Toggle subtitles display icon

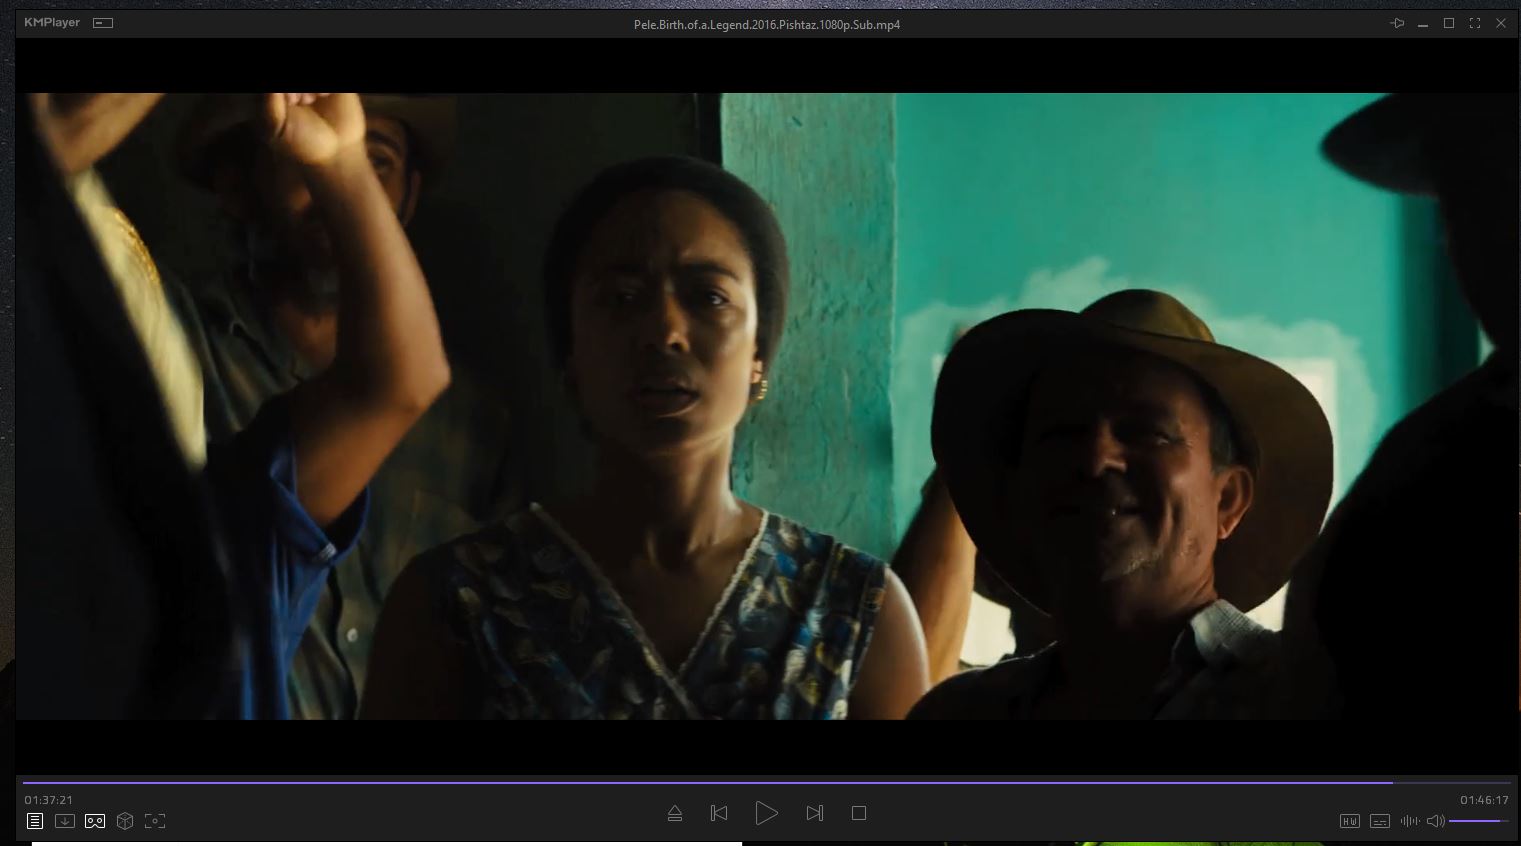1380,821
